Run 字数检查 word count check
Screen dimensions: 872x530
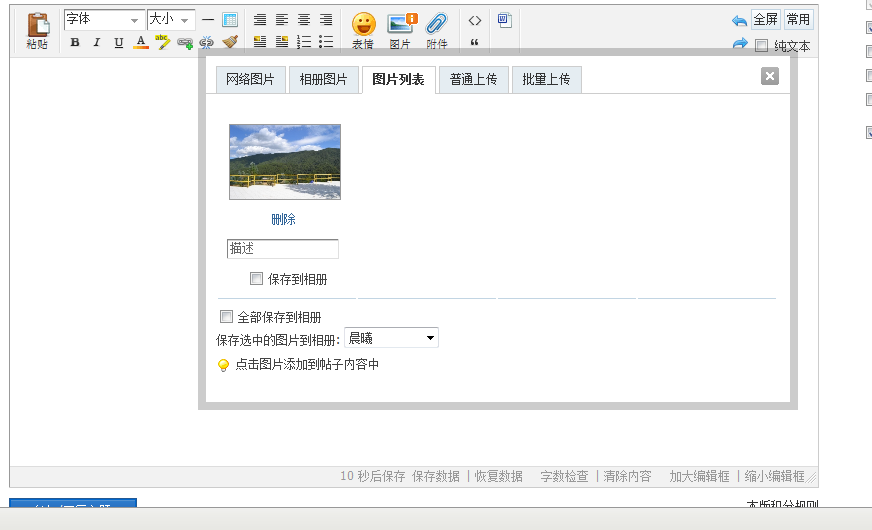(x=564, y=477)
